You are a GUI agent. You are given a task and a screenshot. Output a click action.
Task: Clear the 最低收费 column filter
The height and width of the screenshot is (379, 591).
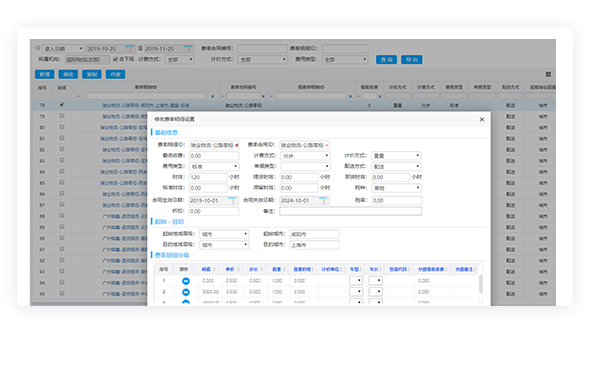[x=380, y=96]
